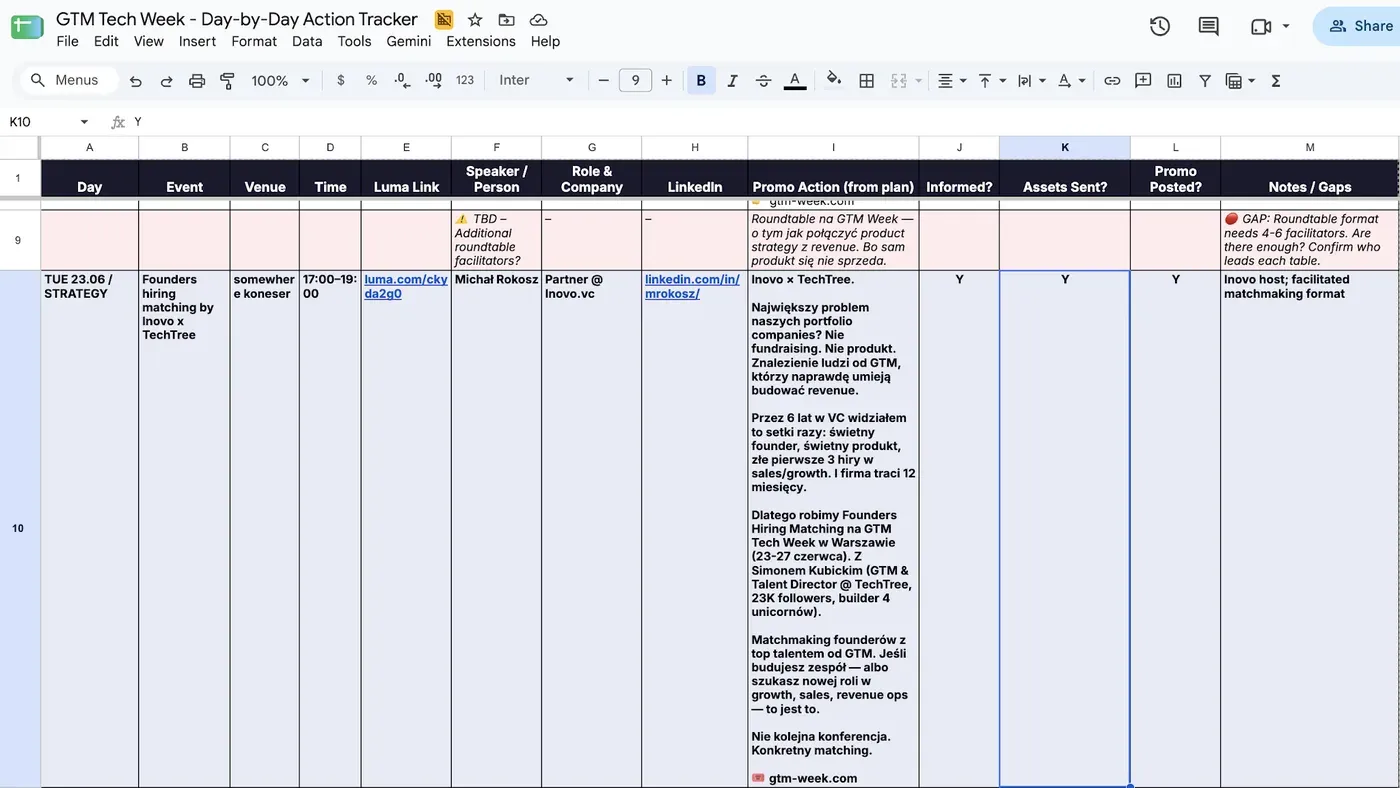Format as percent with the percent icon
Image resolution: width=1400 pixels, height=788 pixels.
click(371, 80)
